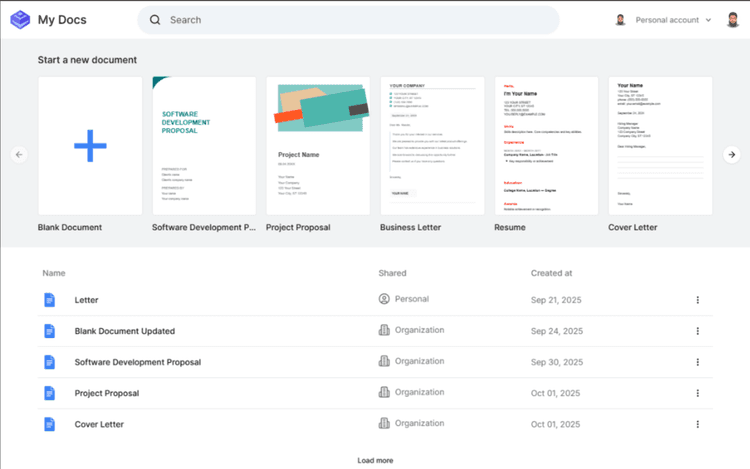
Task: Load more documents
Action: pyautogui.click(x=375, y=460)
